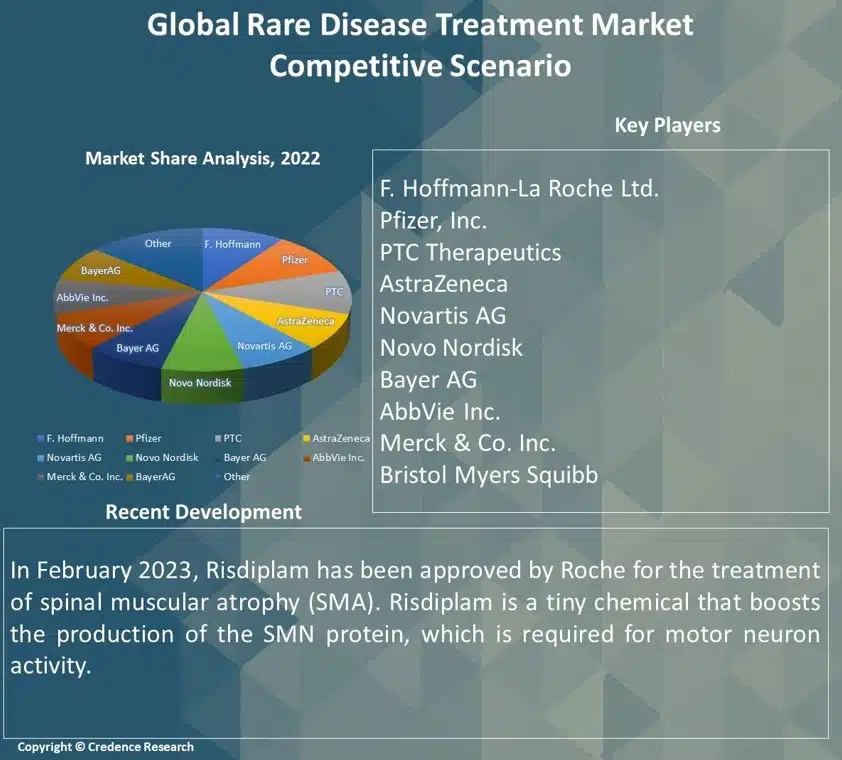Click the 'Market Share Analysis, 2022' chart title
The width and height of the screenshot is (842, 760).
[203, 158]
